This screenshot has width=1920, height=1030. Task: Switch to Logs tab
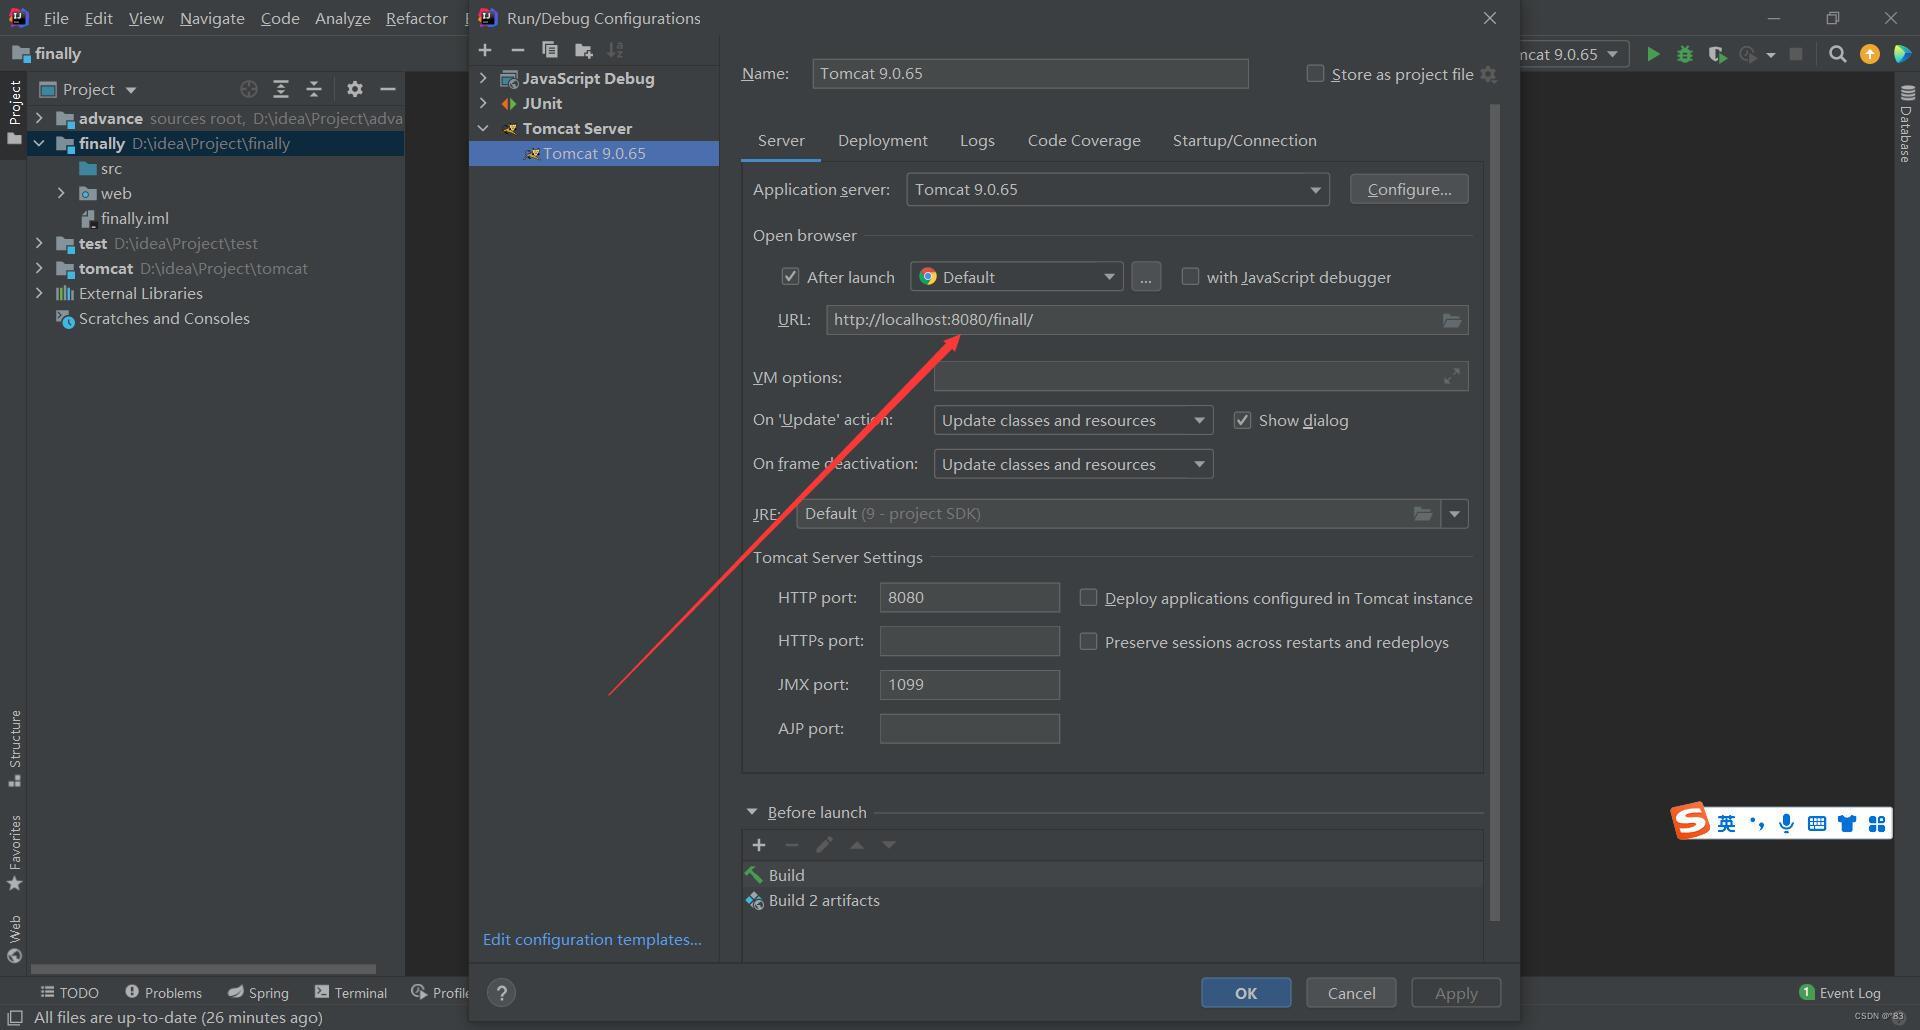(x=977, y=141)
